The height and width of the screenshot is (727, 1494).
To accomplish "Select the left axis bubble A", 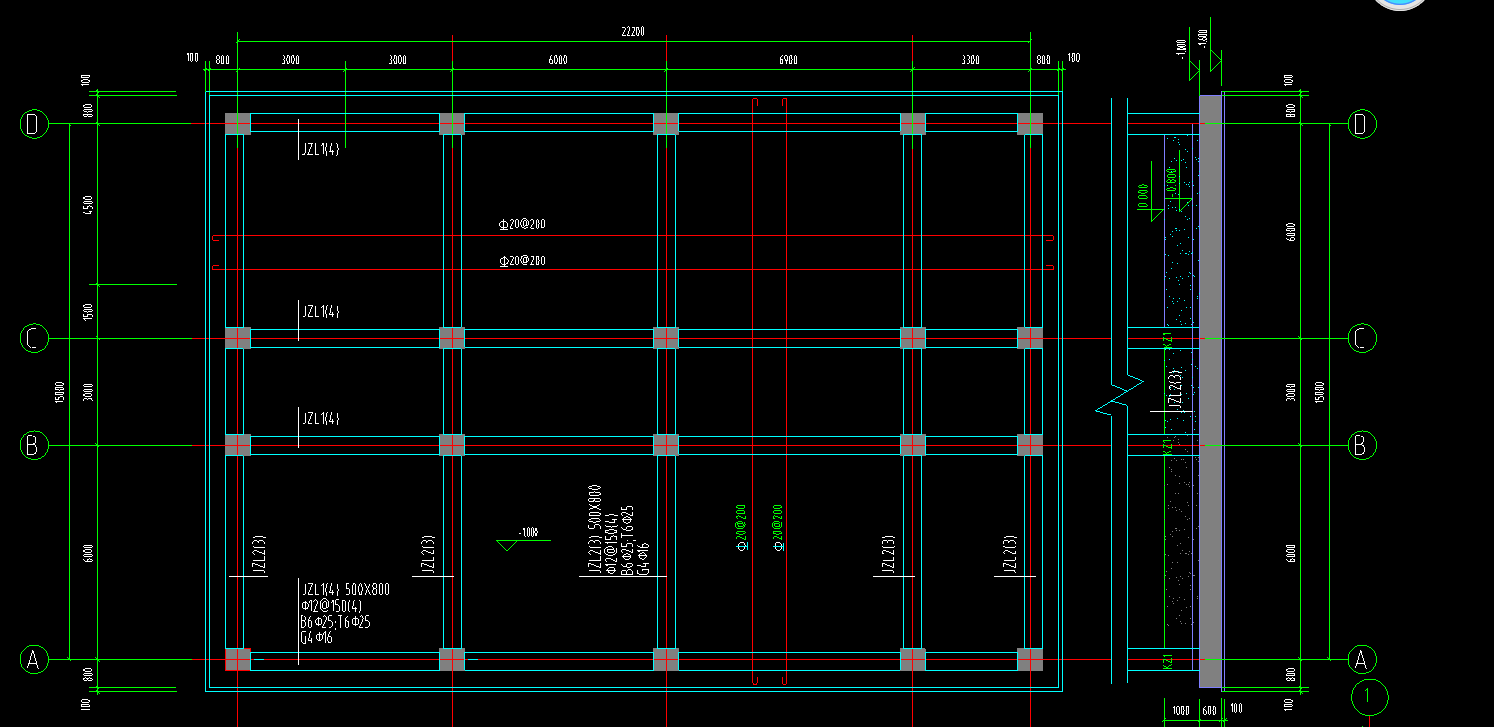I will click(34, 660).
